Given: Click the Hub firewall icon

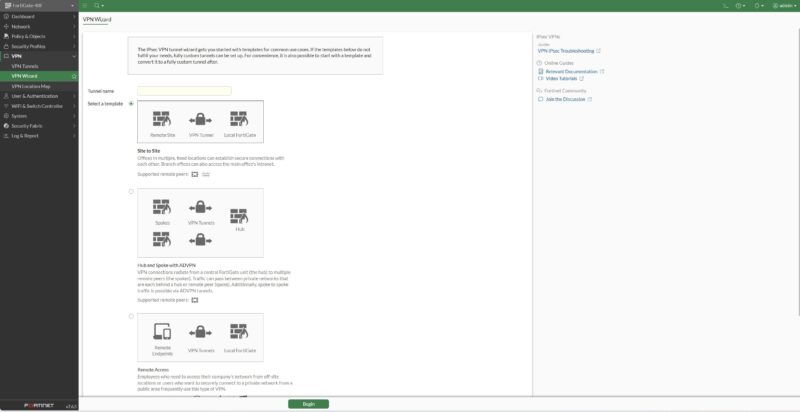Looking at the screenshot, I should coord(239,216).
